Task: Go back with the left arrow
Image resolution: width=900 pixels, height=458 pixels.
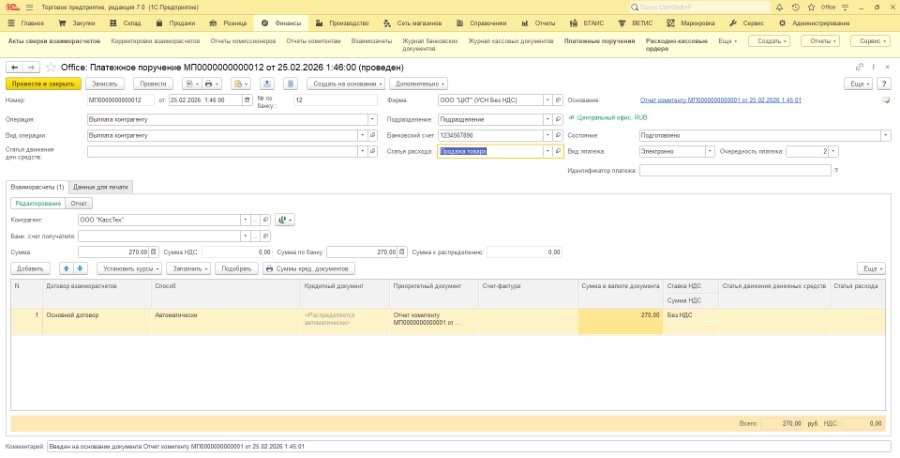Action: [x=14, y=67]
